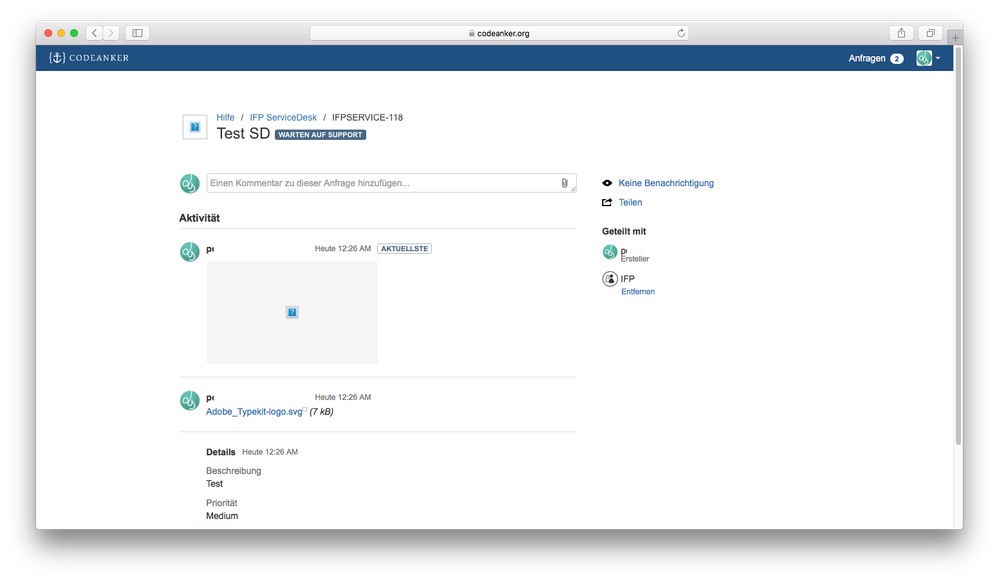Toggle the Safari sidebar button
Screen dimensions: 999x581
[x=137, y=33]
